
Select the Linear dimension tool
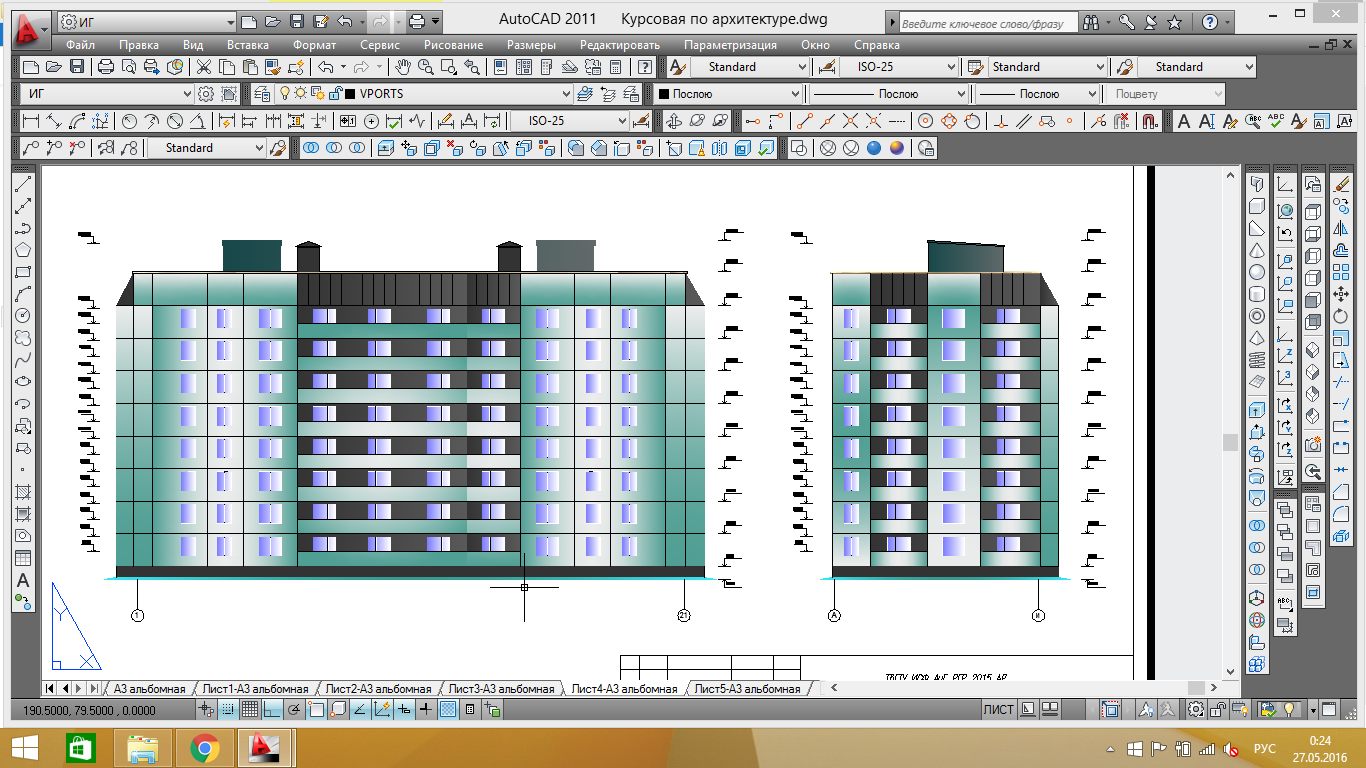(x=30, y=121)
